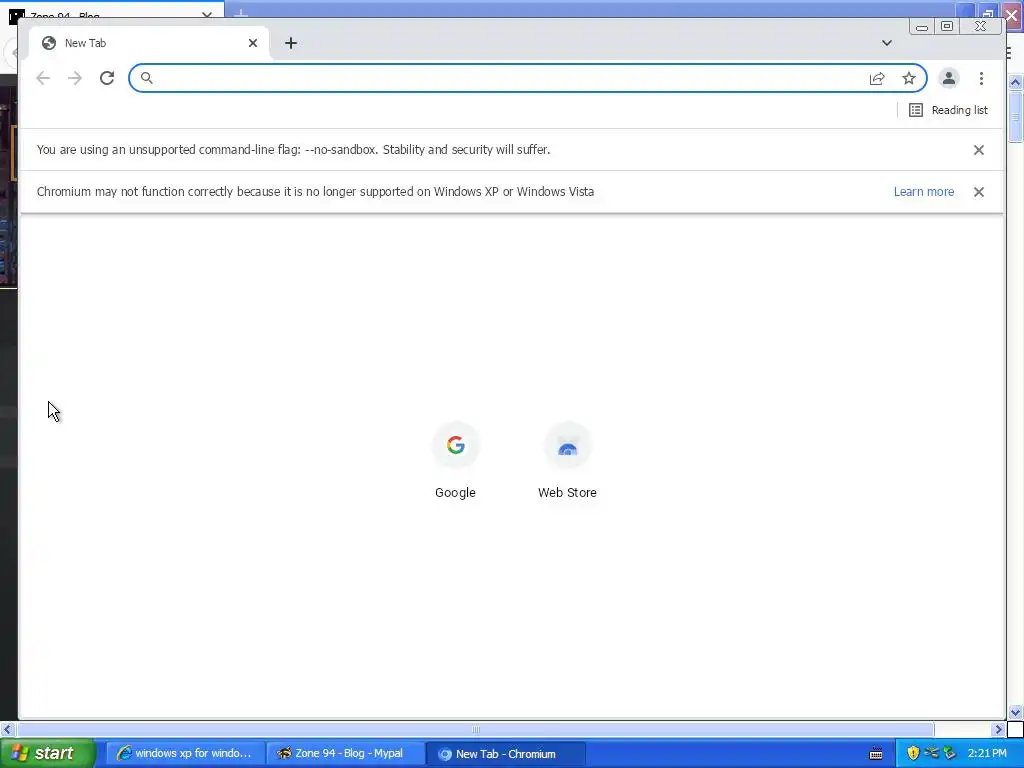Click the network connection tray icon
Viewport: 1024px width, 768px height.
pyautogui.click(x=931, y=754)
